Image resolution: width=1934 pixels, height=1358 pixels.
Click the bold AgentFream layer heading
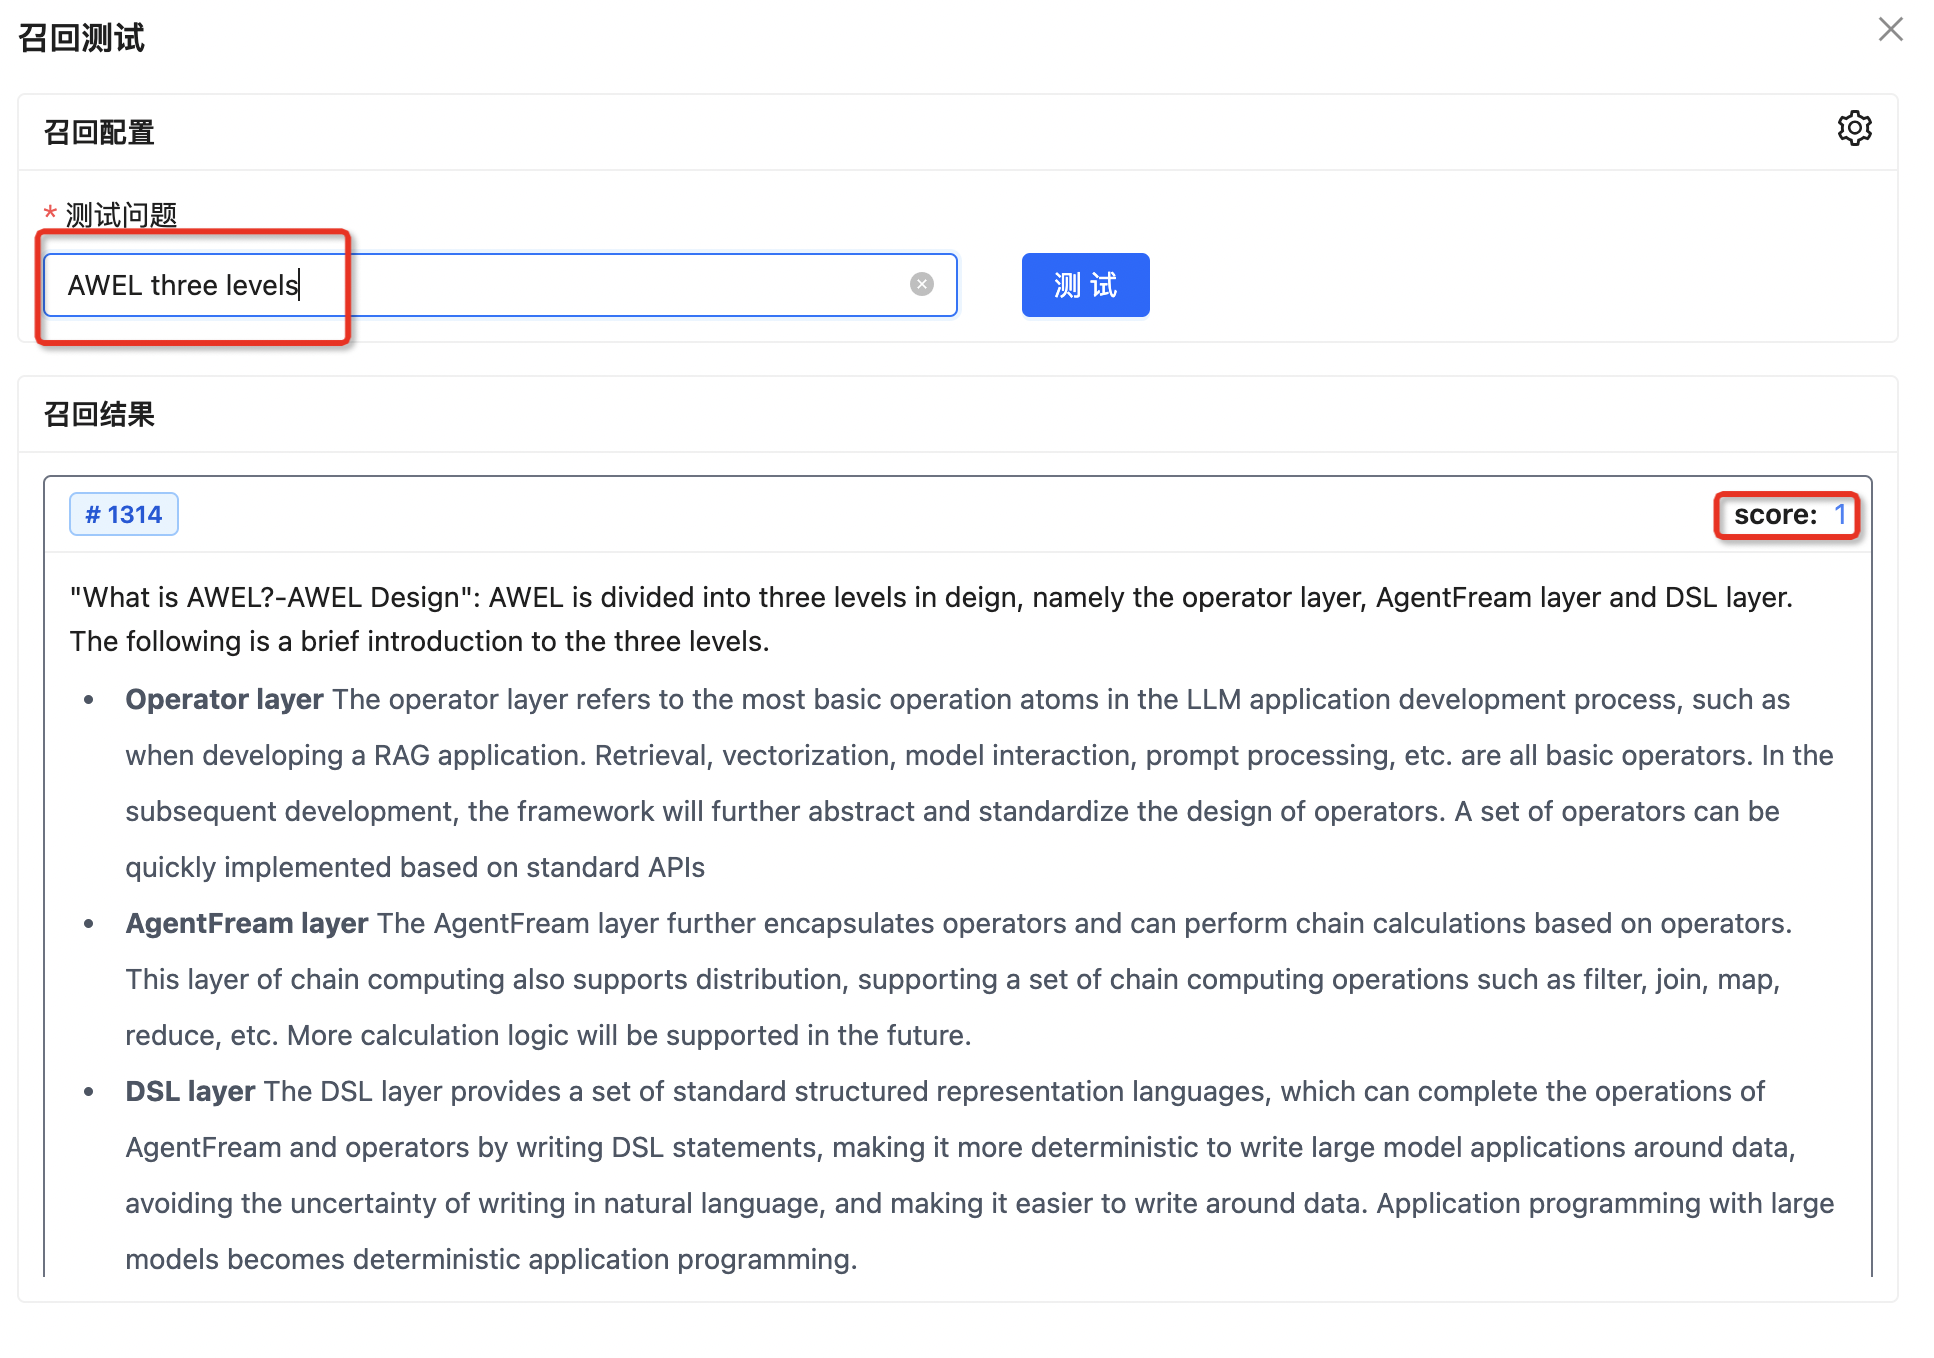click(246, 923)
